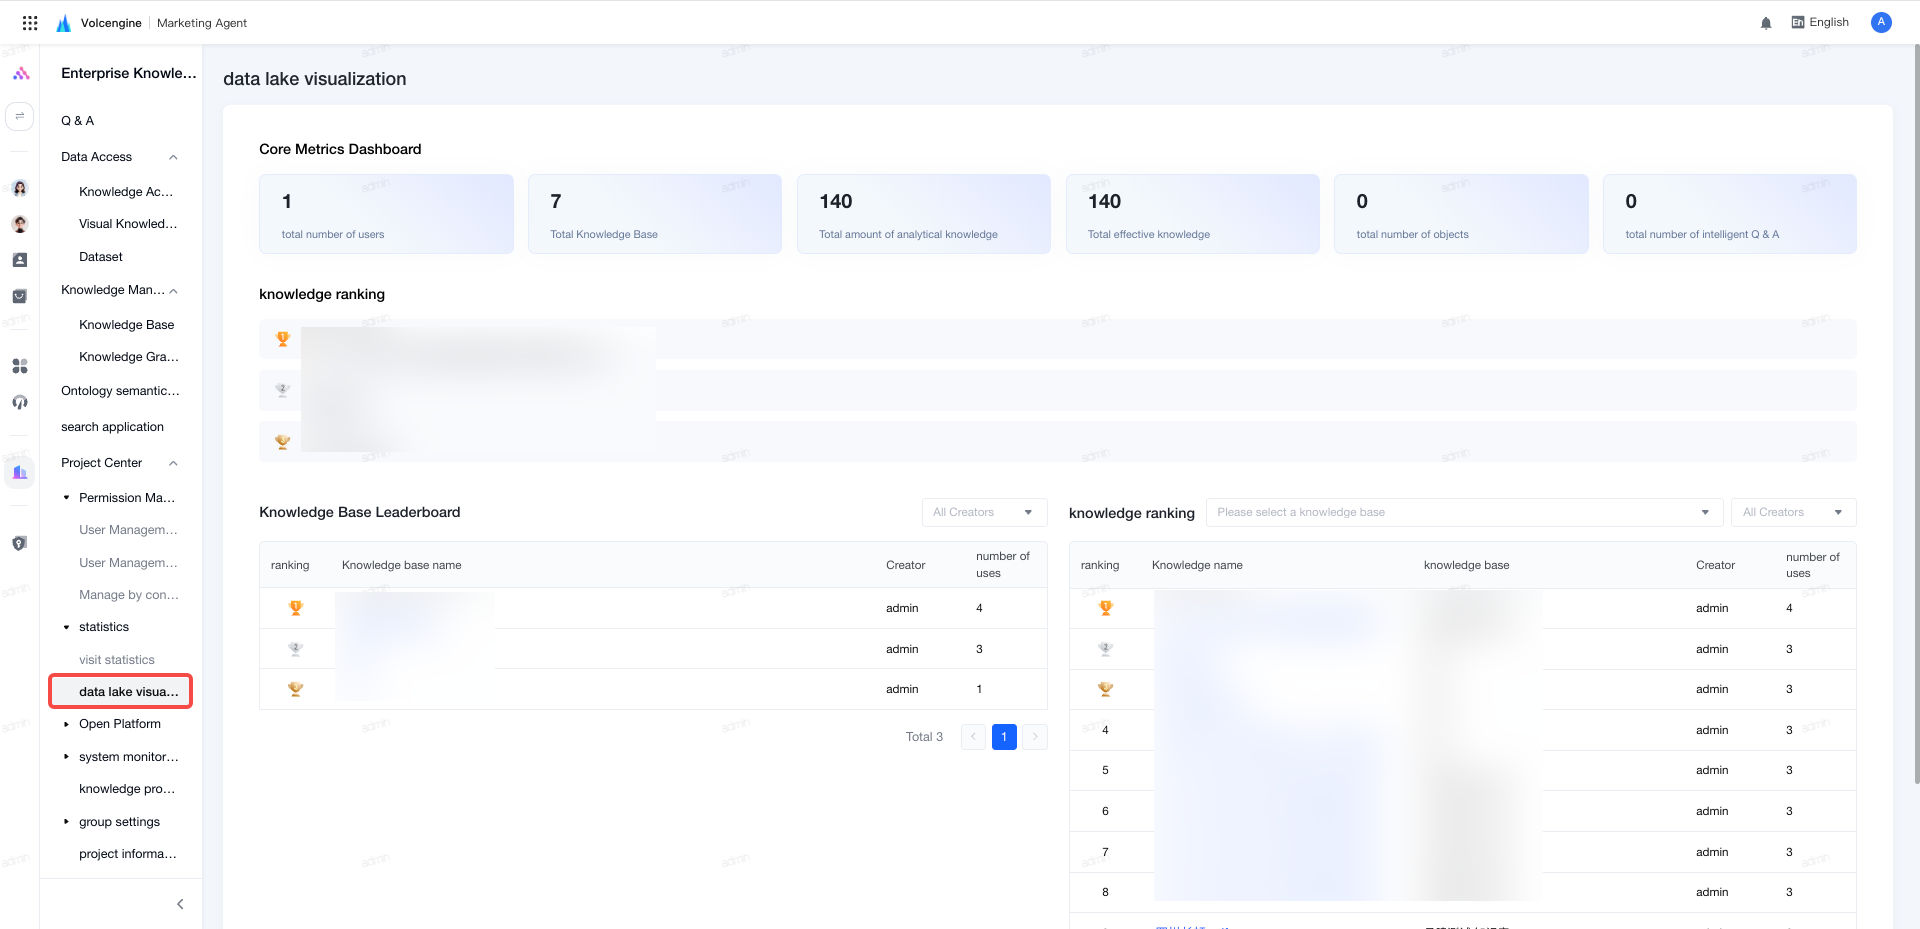1920x929 pixels.
Task: Open All Creators dropdown for Leaderboard
Action: (x=984, y=512)
